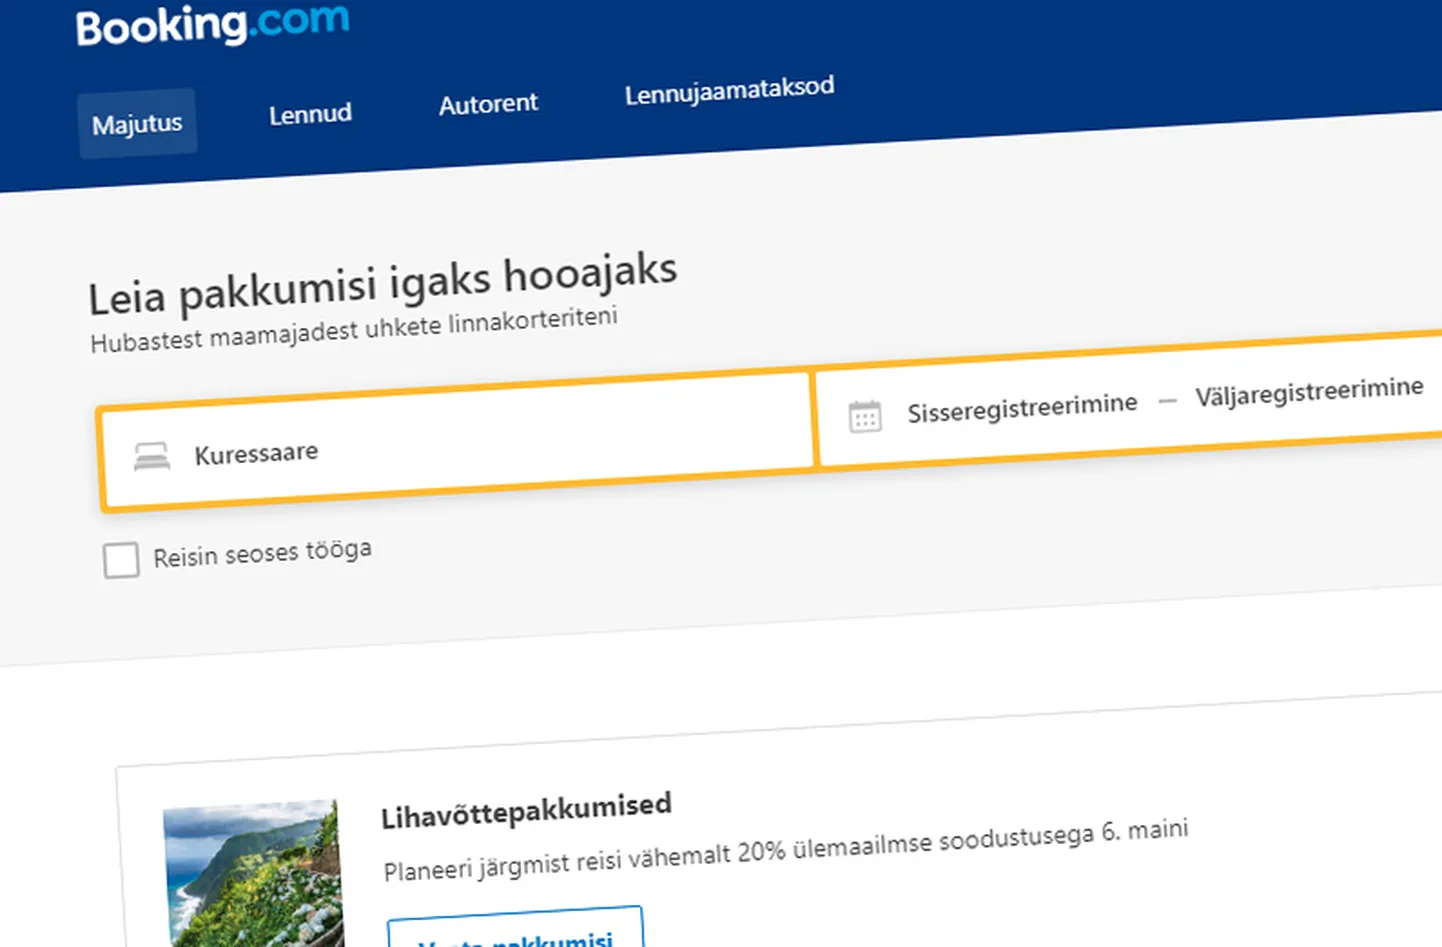Switch to the Lennud tab
Viewport: 1442px width, 947px height.
click(x=310, y=114)
